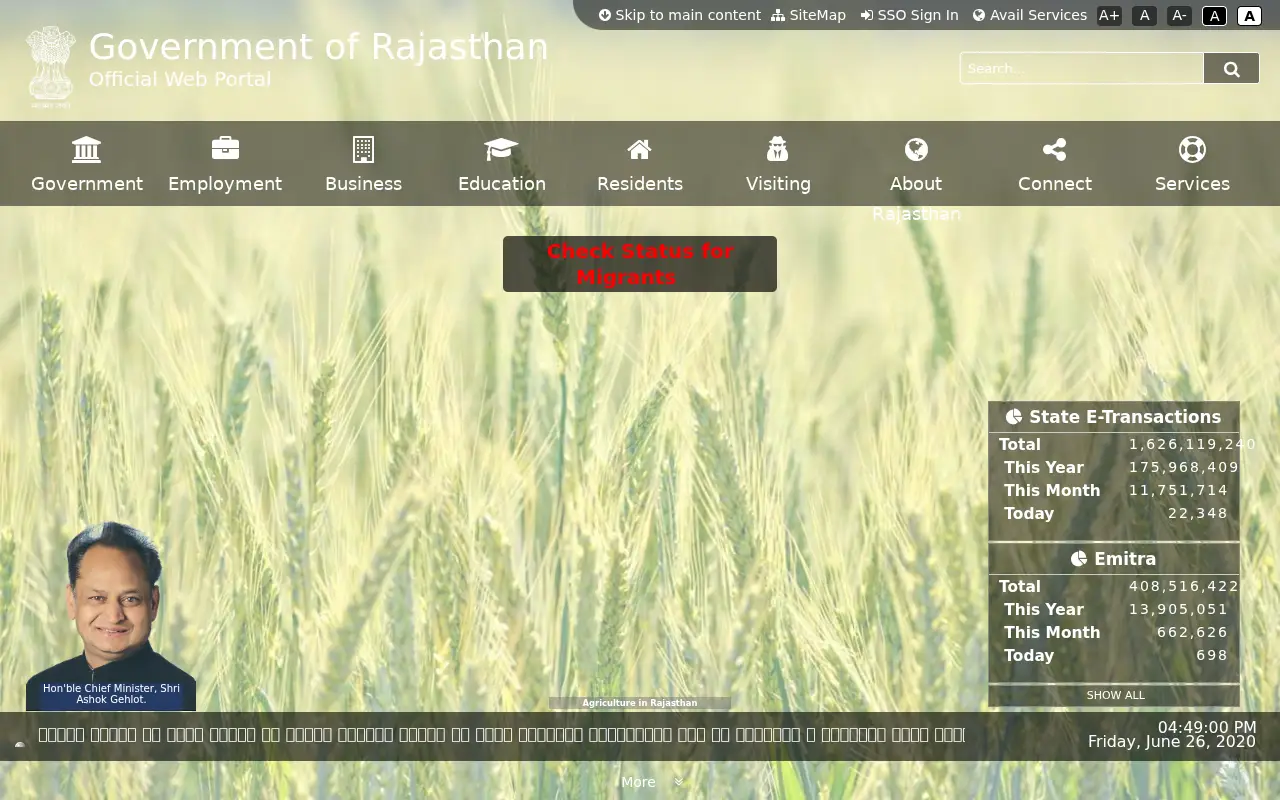Screen dimensions: 1280x800
Task: Reset font size with plain A button
Action: point(1145,15)
